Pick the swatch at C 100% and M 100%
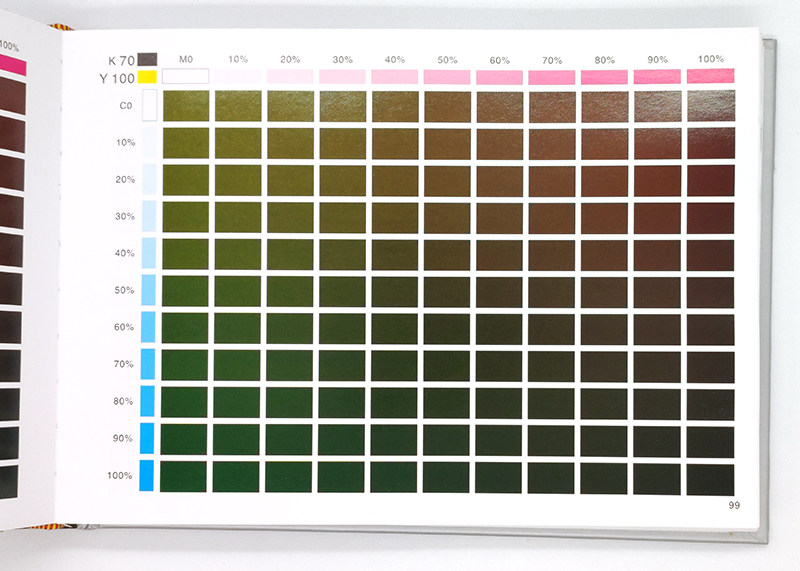 710,480
